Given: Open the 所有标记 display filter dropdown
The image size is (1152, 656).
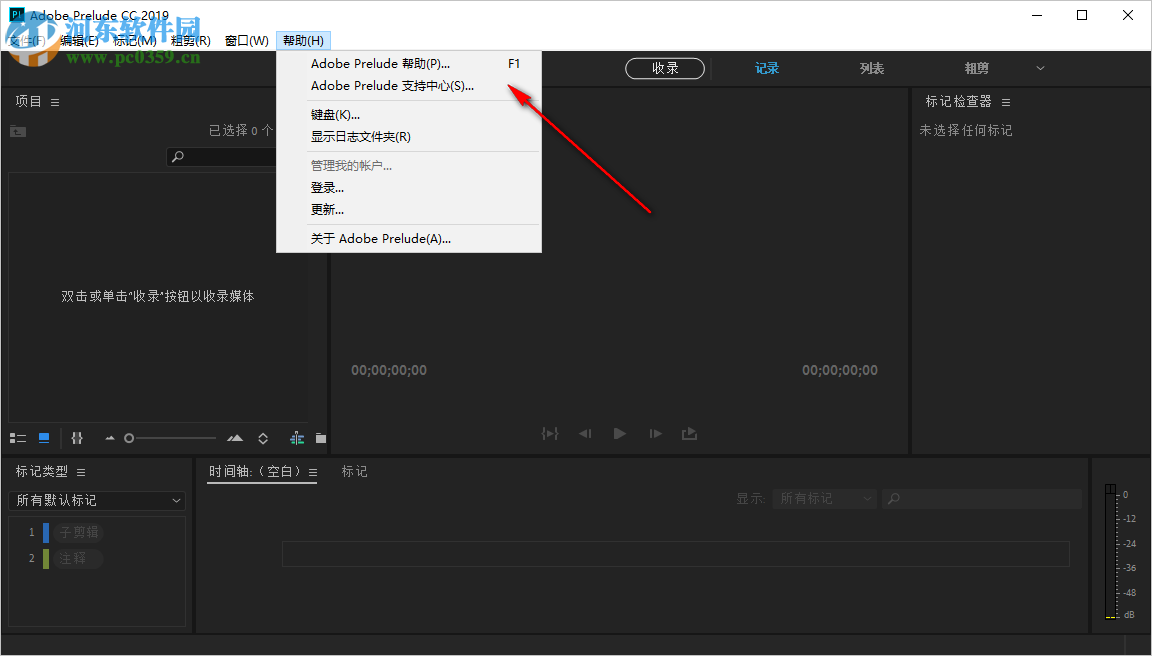Looking at the screenshot, I should [x=823, y=498].
